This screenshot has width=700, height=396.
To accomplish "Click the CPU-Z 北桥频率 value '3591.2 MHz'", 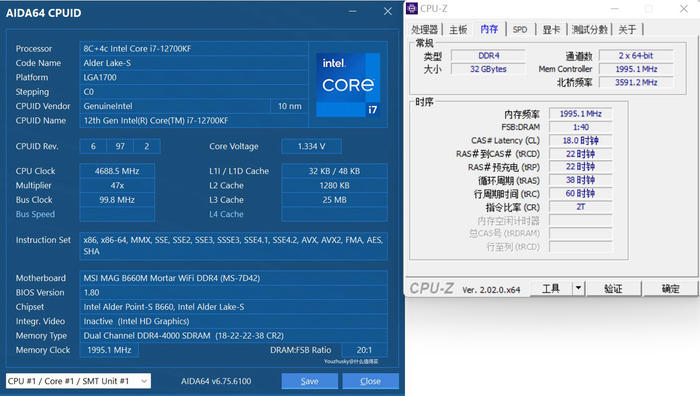I will [636, 83].
